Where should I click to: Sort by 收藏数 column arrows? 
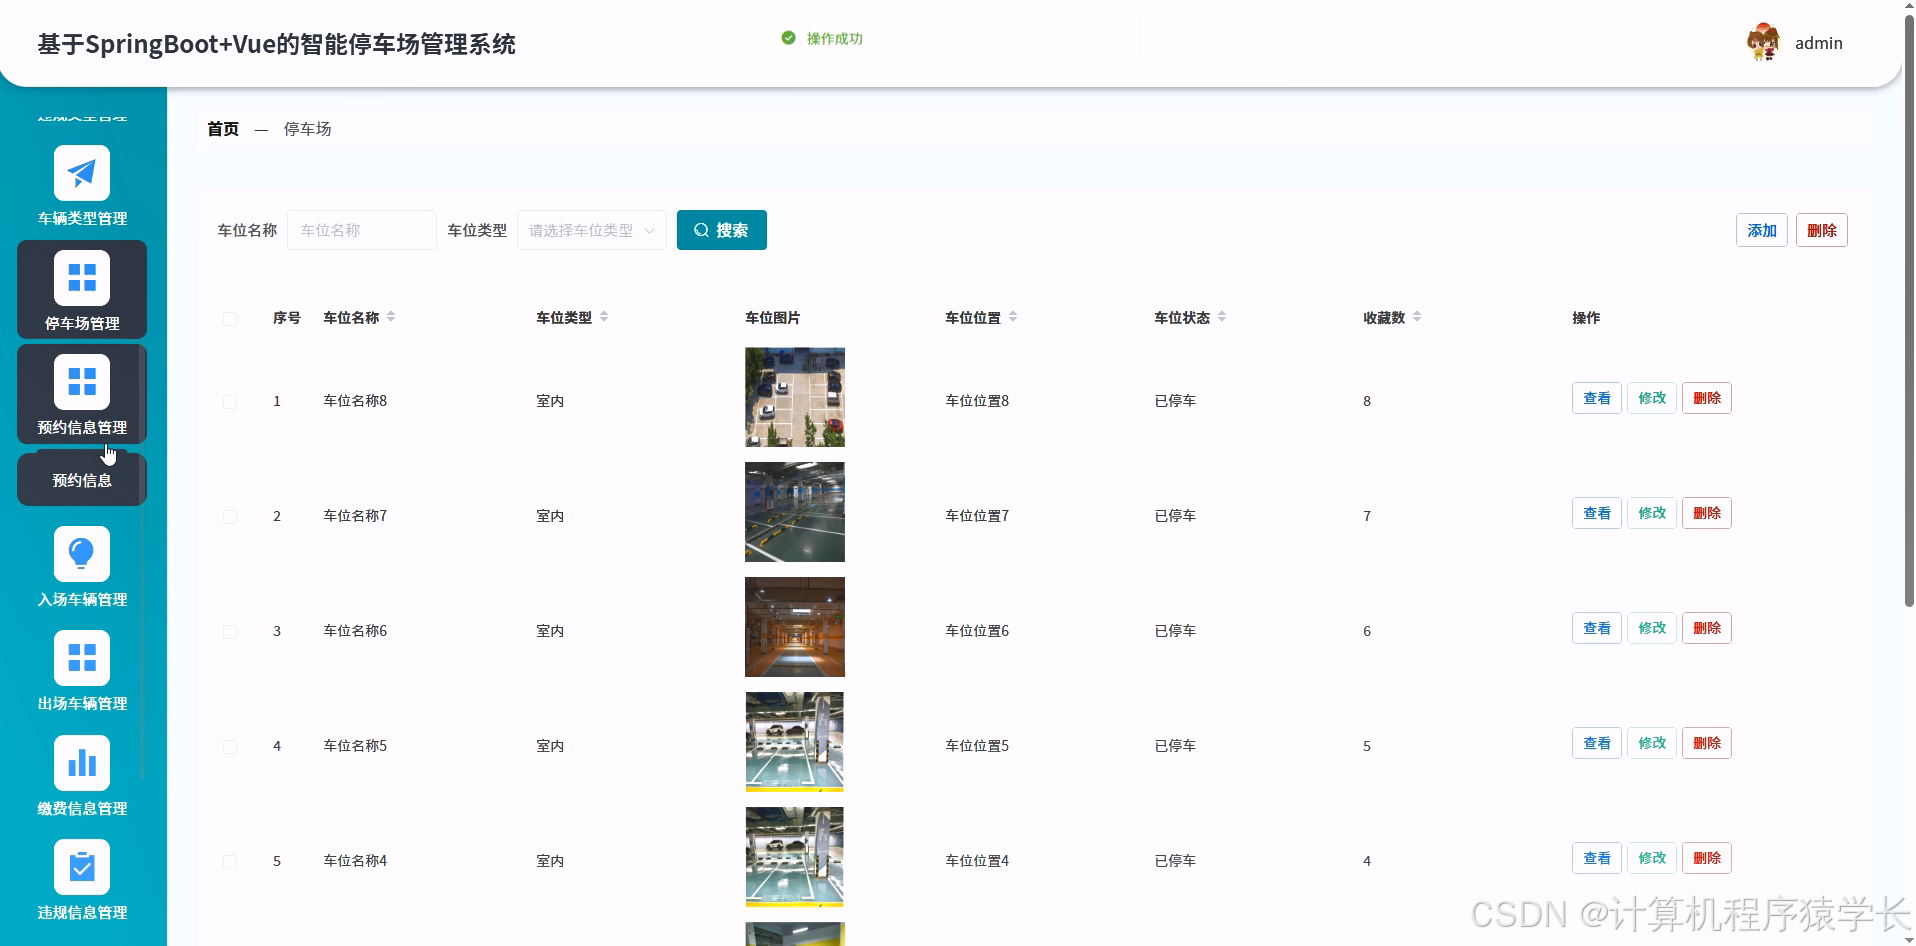coord(1417,317)
